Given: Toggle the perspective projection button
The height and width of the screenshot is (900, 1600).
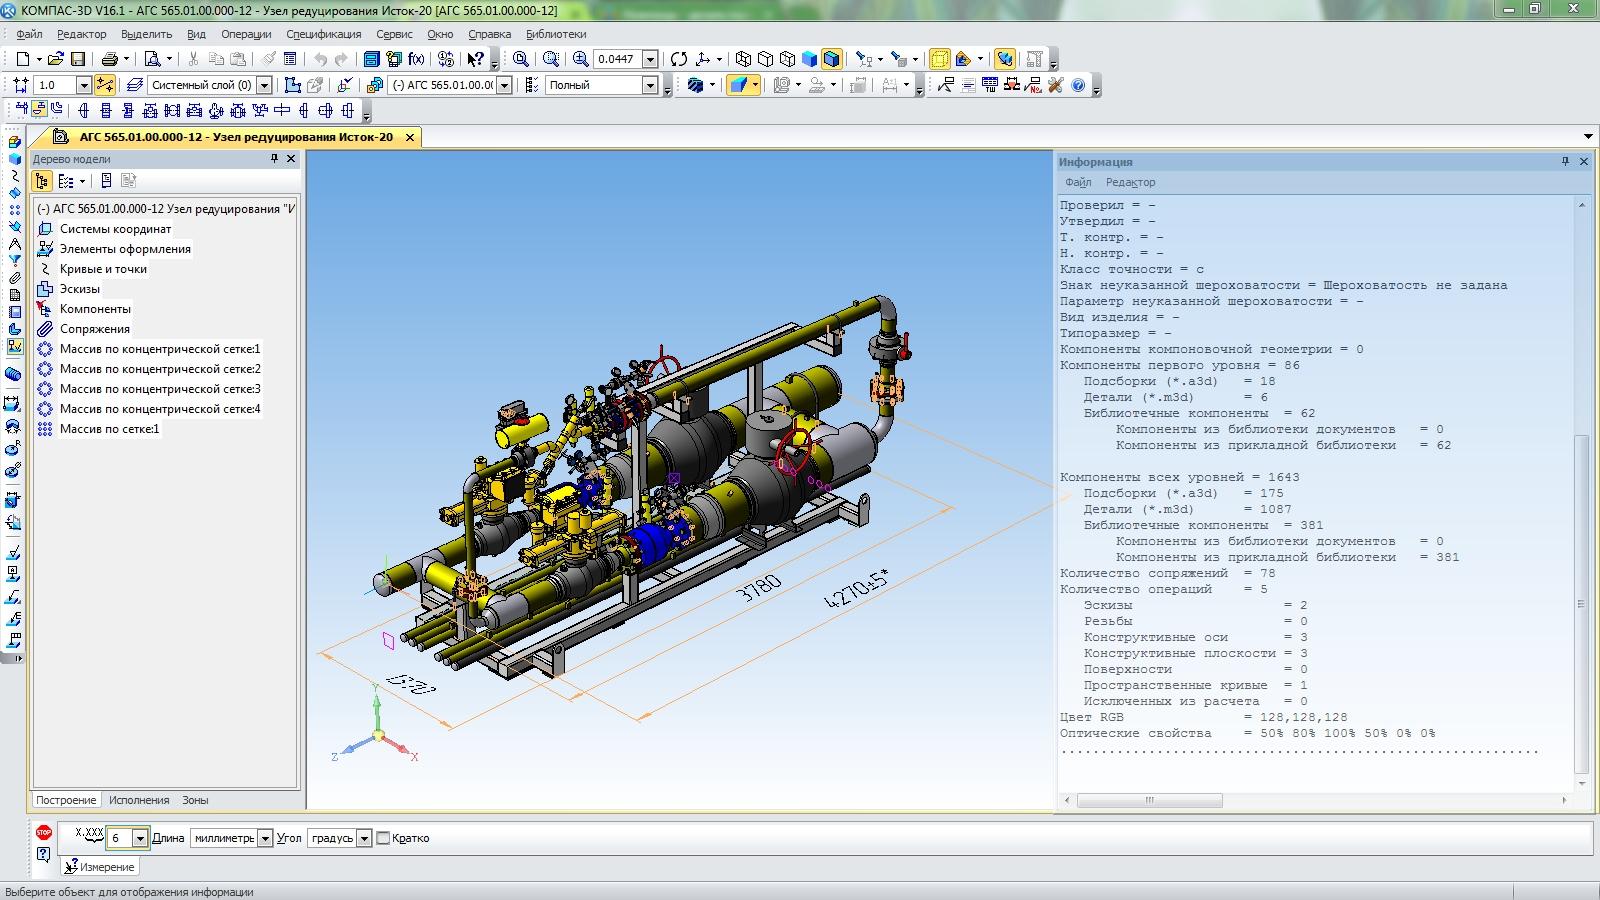Looking at the screenshot, I should click(940, 59).
